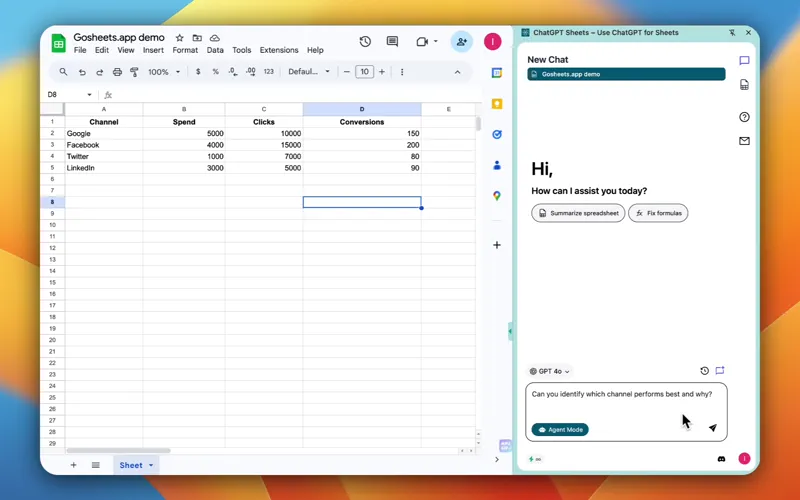Show all sheets list
The image size is (800, 500).
click(x=95, y=465)
